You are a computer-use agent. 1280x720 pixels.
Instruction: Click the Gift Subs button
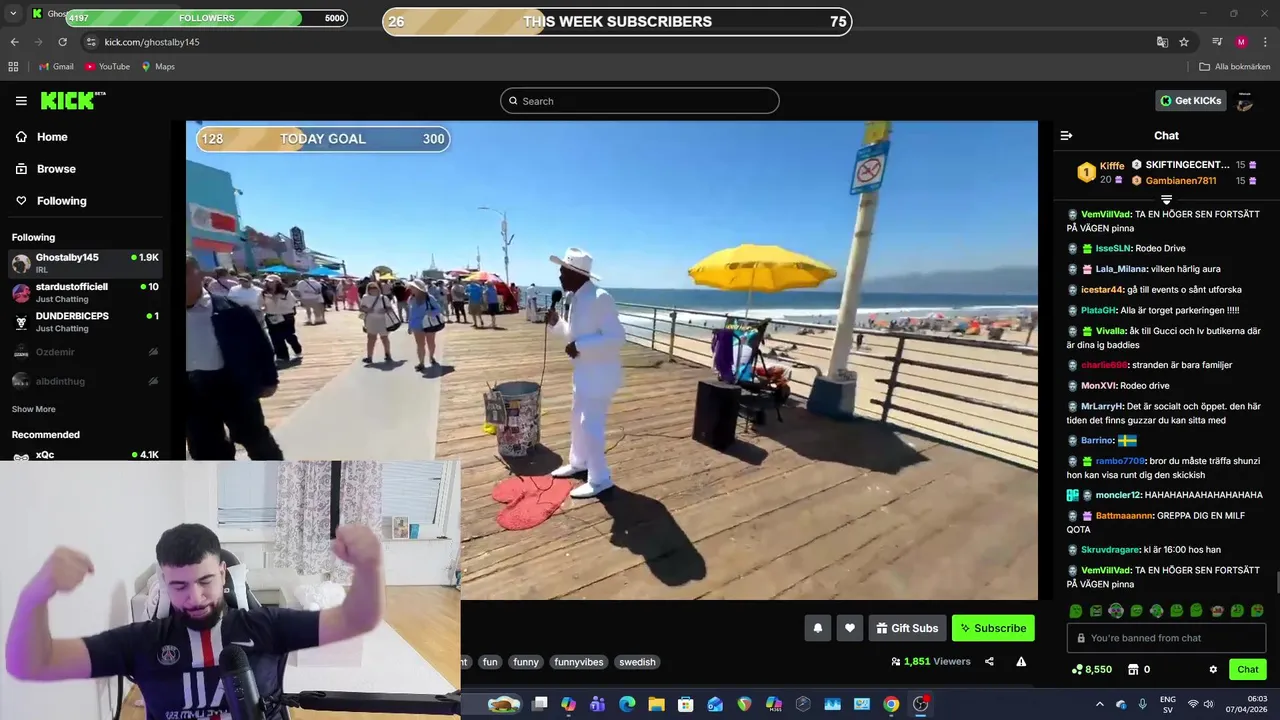click(907, 628)
